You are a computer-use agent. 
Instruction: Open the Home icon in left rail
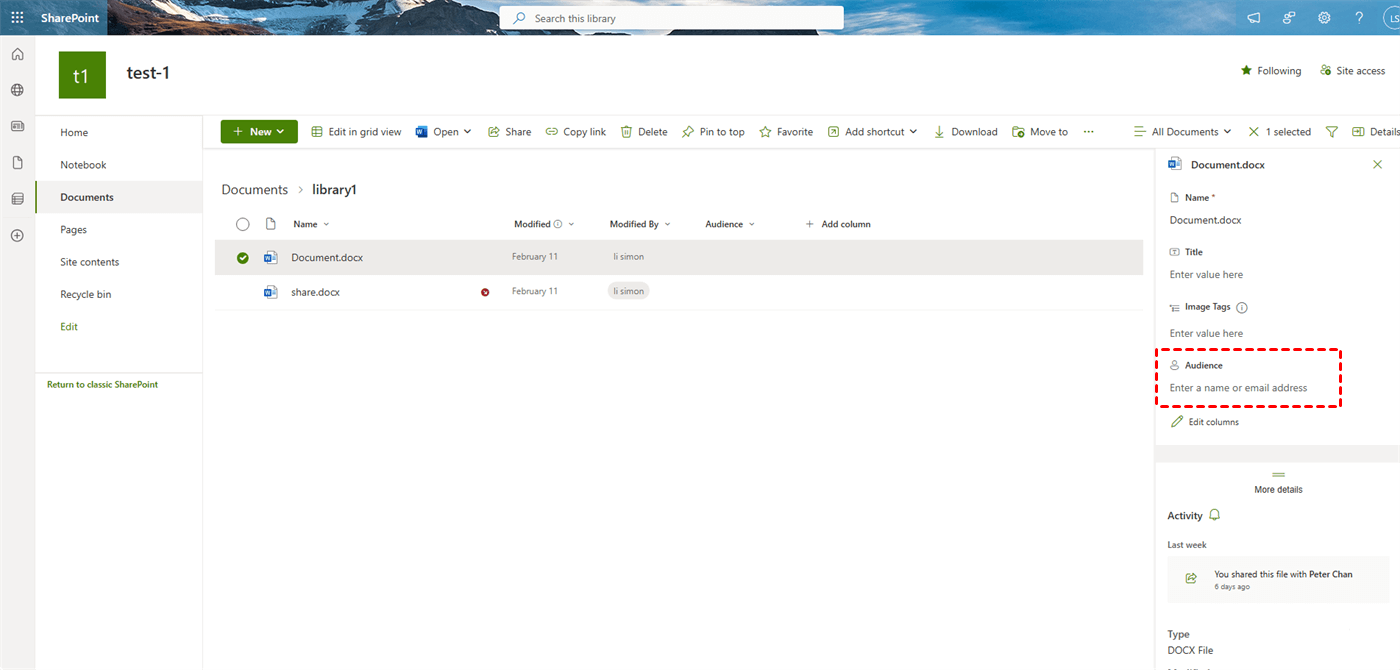(17, 54)
